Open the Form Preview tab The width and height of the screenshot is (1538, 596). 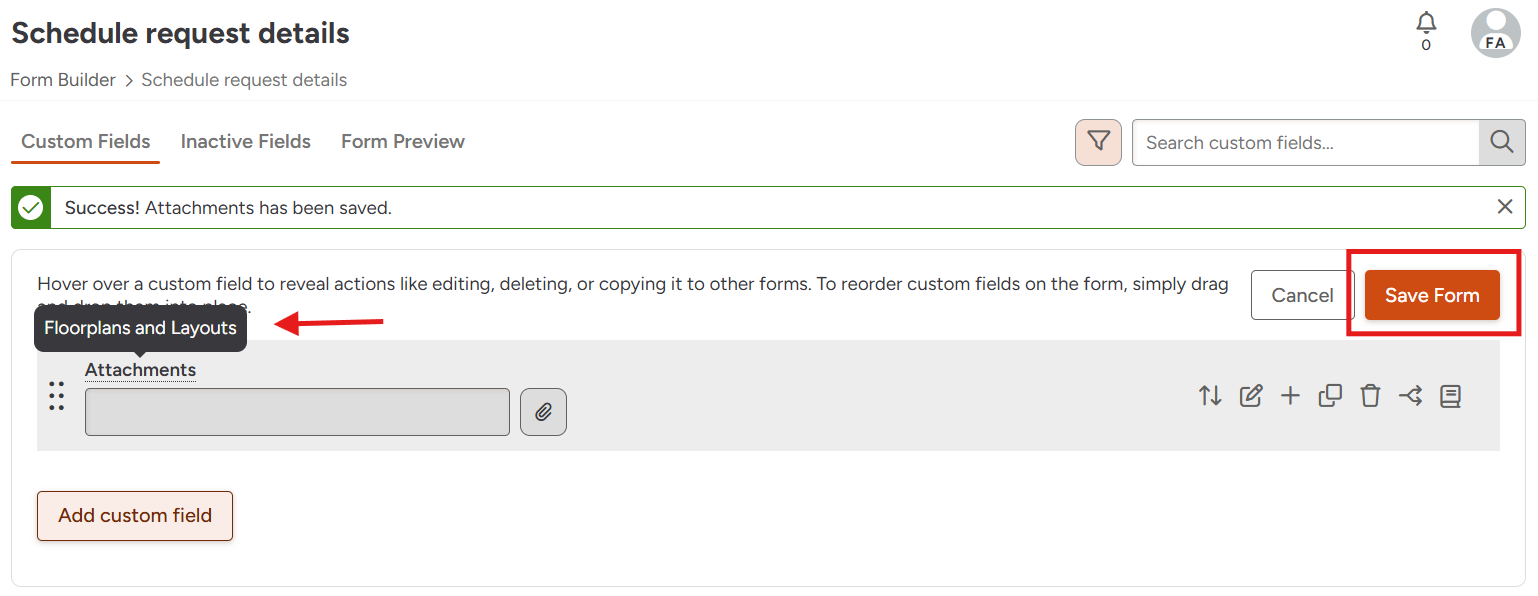(403, 142)
